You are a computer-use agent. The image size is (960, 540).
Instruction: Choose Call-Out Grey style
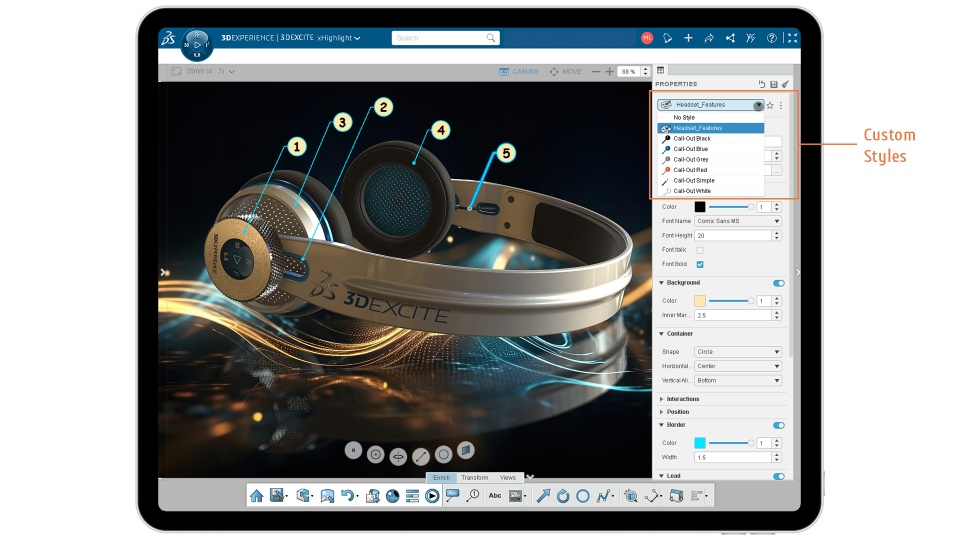tap(711, 159)
